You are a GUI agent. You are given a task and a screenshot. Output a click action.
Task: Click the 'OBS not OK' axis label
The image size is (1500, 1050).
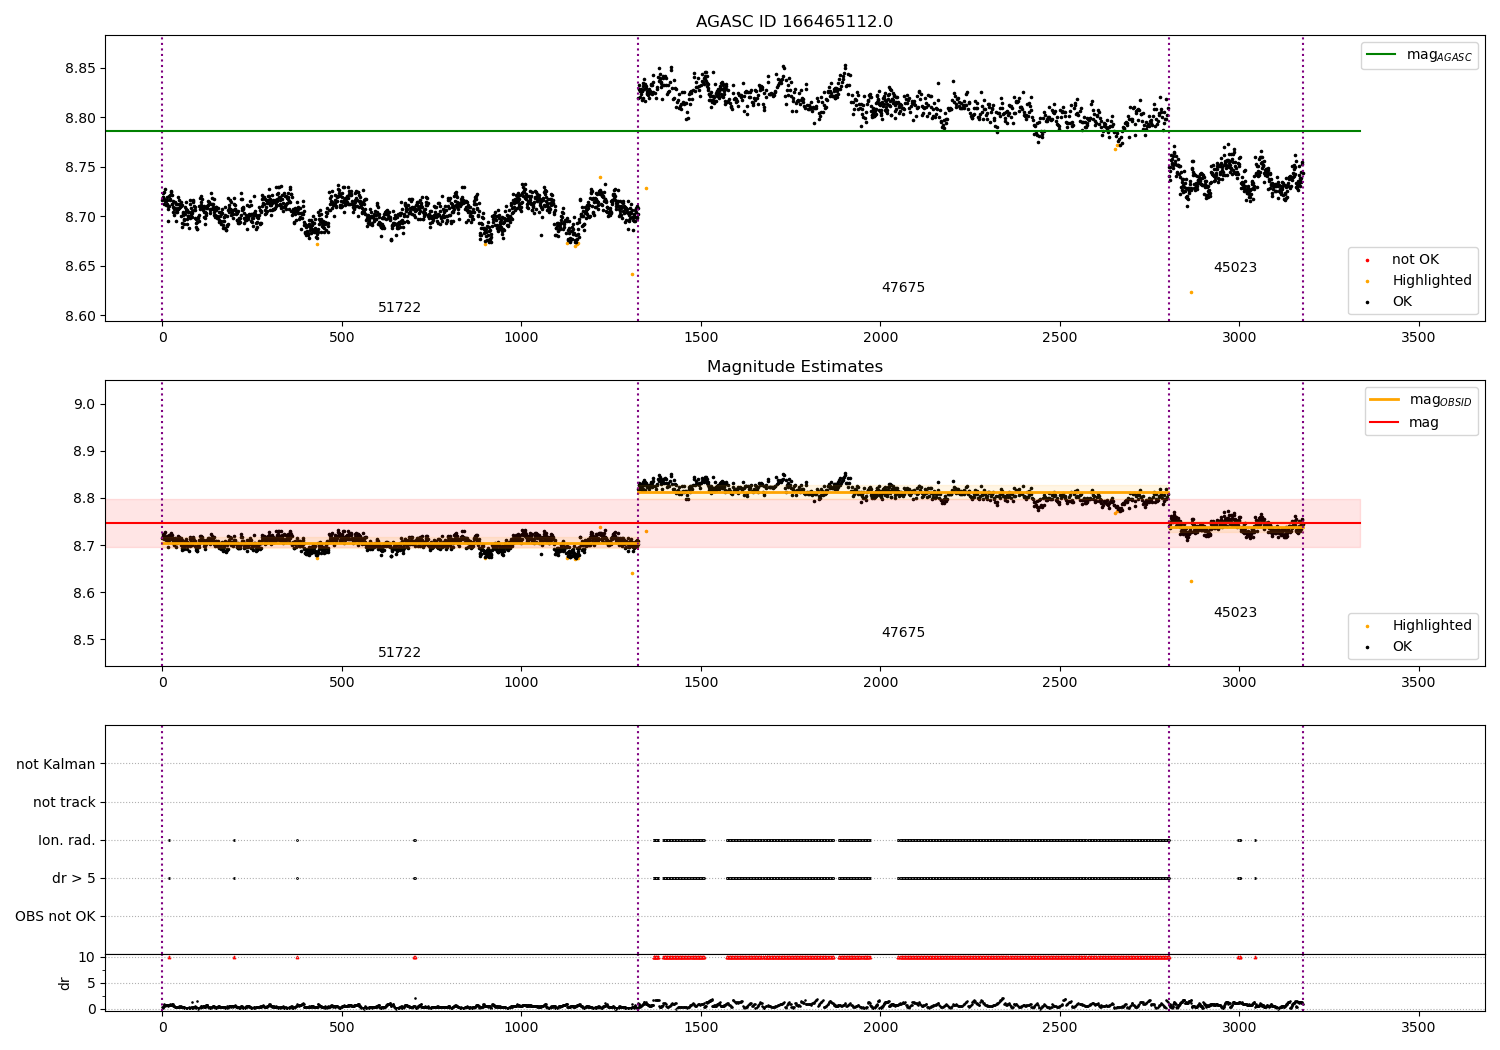click(x=56, y=917)
